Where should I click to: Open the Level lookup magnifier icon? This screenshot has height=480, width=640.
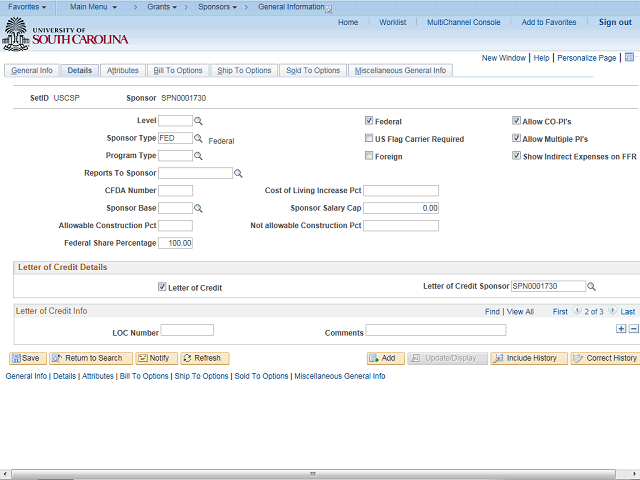[198, 121]
